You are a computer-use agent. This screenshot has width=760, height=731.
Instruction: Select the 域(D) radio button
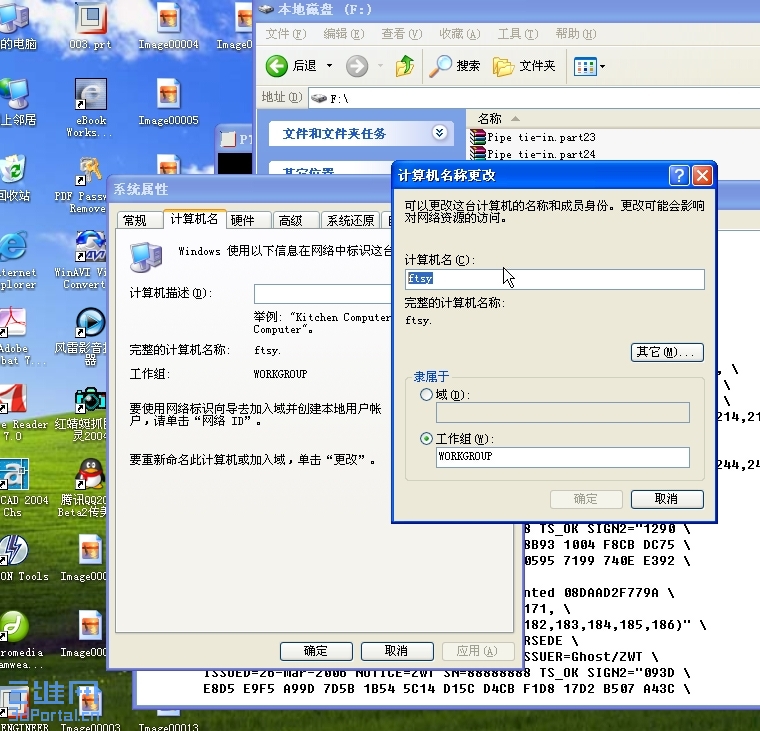(x=426, y=395)
